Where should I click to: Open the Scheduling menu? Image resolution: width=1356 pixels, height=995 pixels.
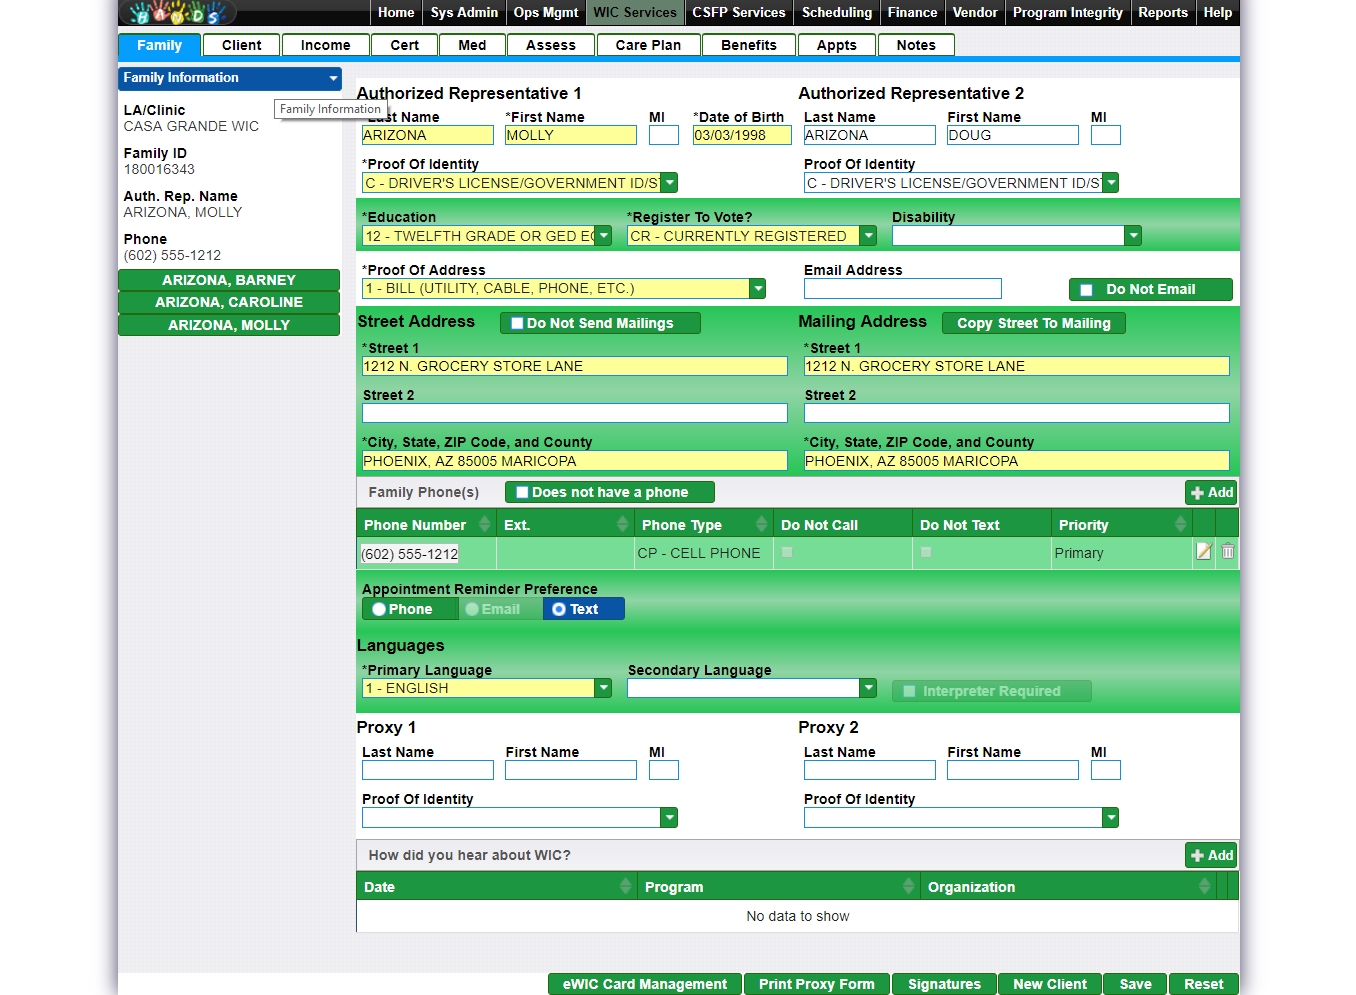(836, 13)
